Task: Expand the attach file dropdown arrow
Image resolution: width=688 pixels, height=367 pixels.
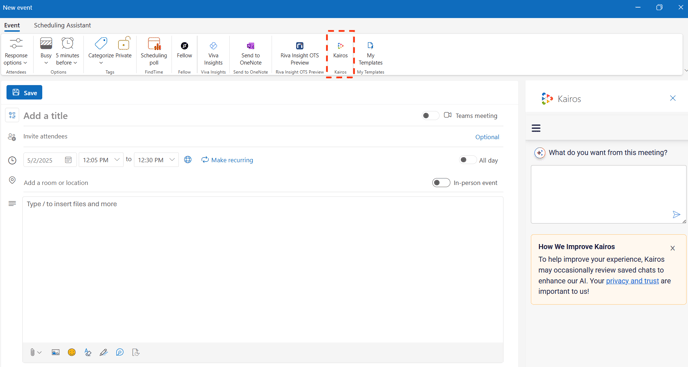Action: pyautogui.click(x=39, y=352)
